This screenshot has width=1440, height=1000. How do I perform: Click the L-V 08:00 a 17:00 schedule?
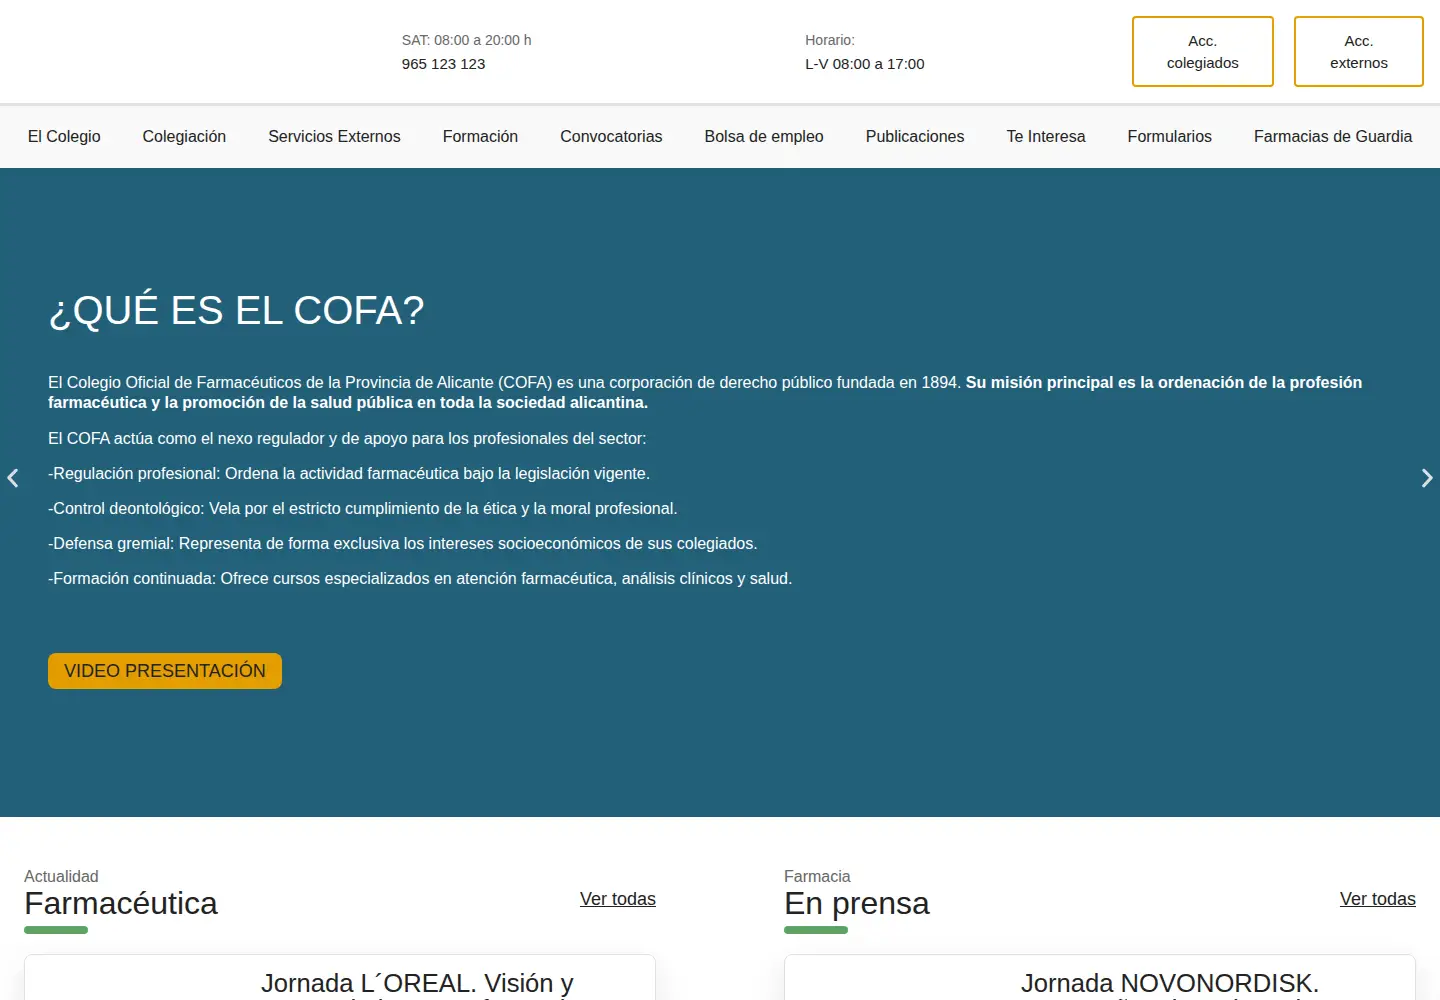click(x=865, y=64)
